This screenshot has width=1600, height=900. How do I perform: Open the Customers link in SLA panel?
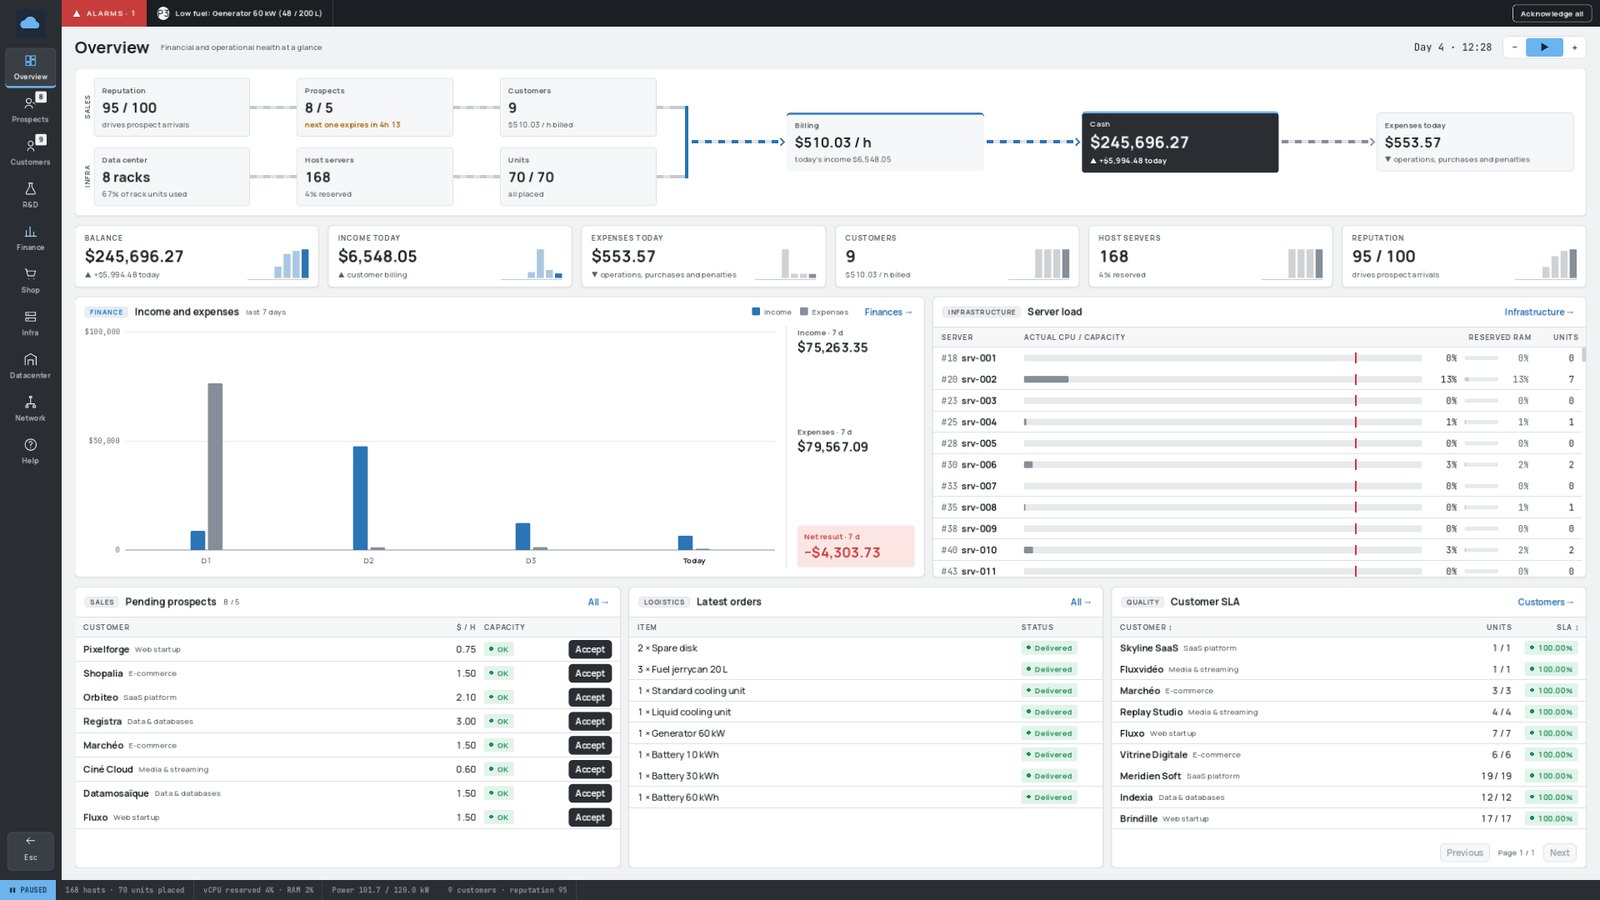click(x=1545, y=602)
